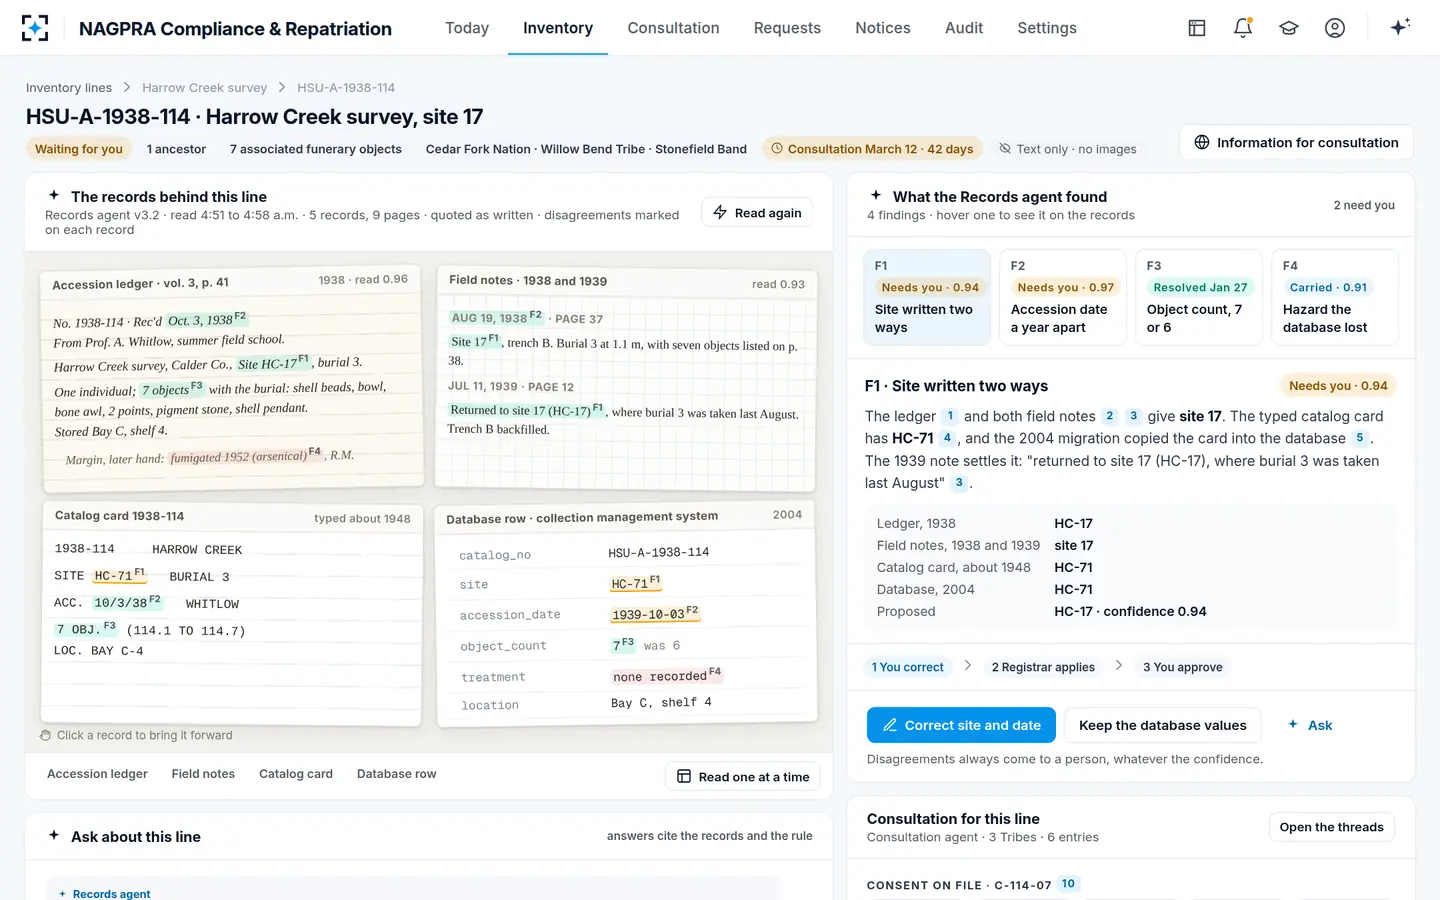Click the none recorded highlight in database row

(666, 676)
